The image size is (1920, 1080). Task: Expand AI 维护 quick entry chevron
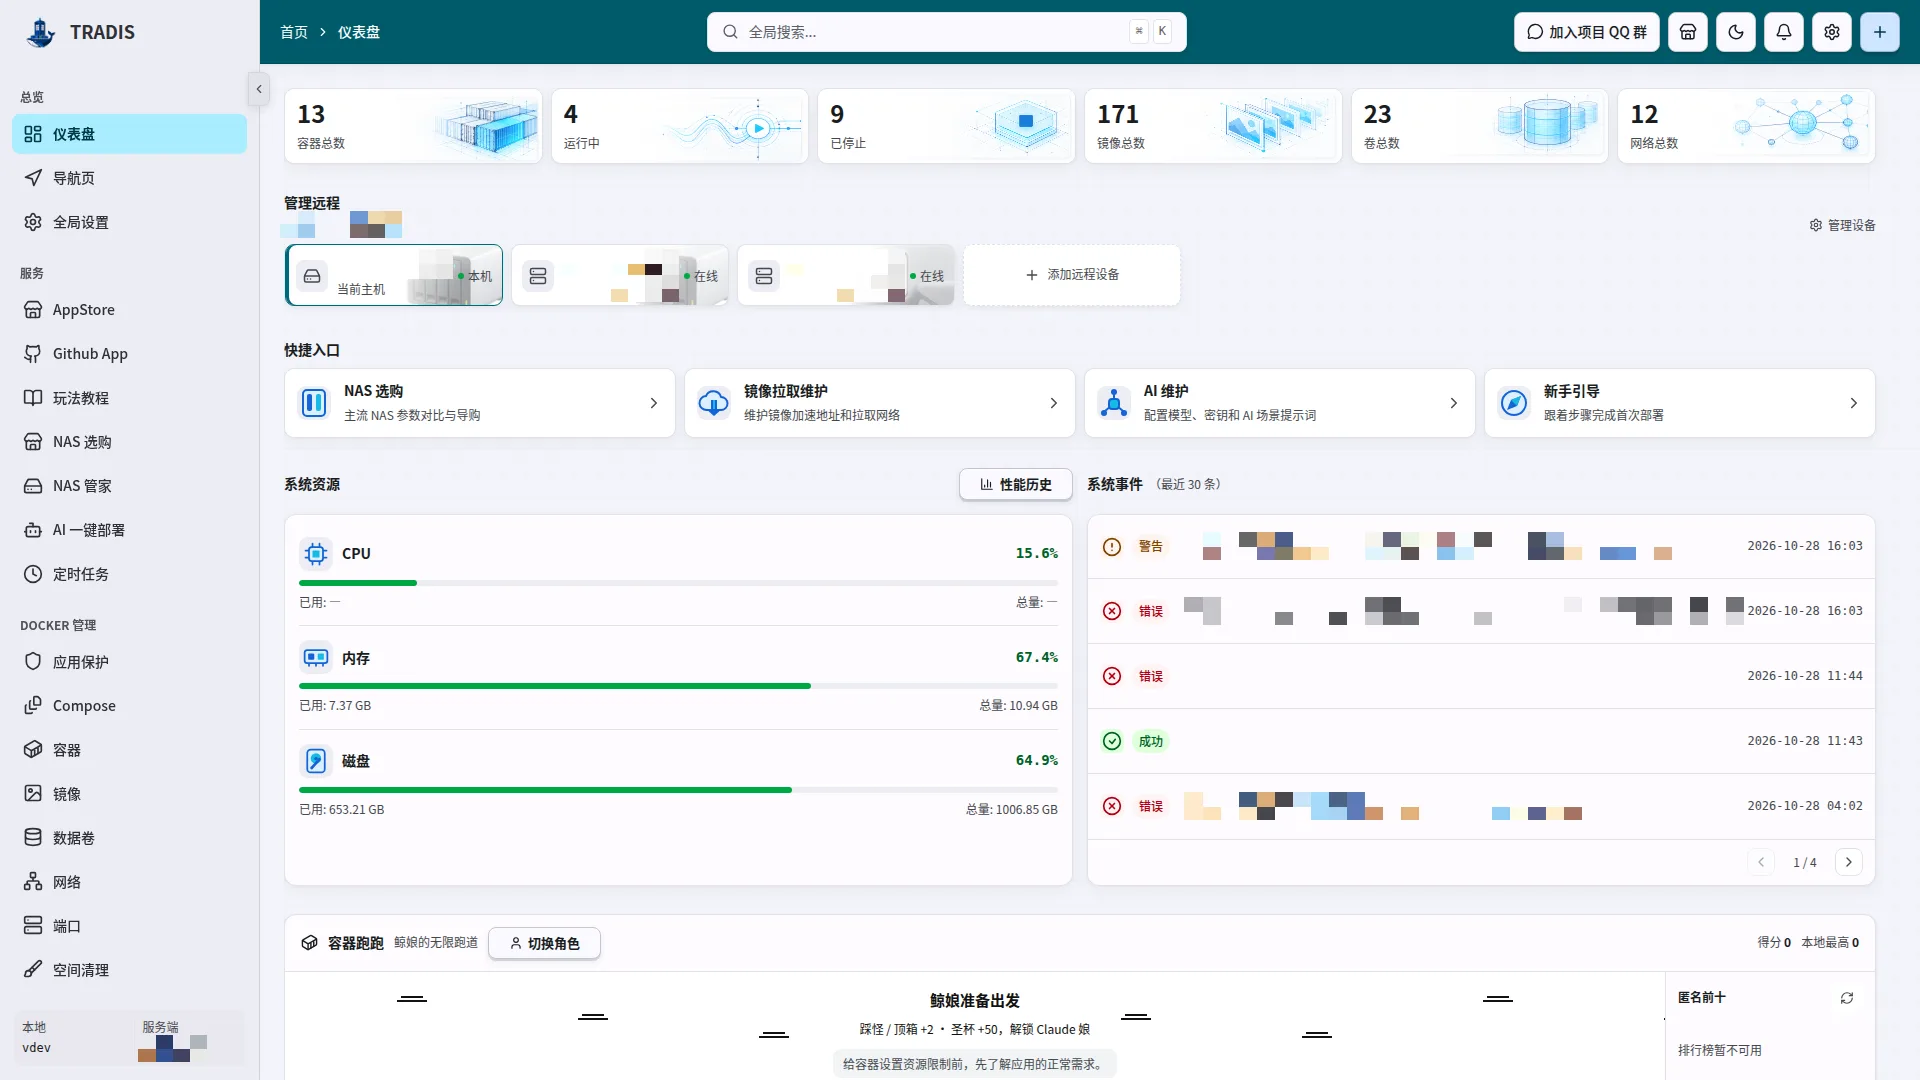pos(1454,403)
